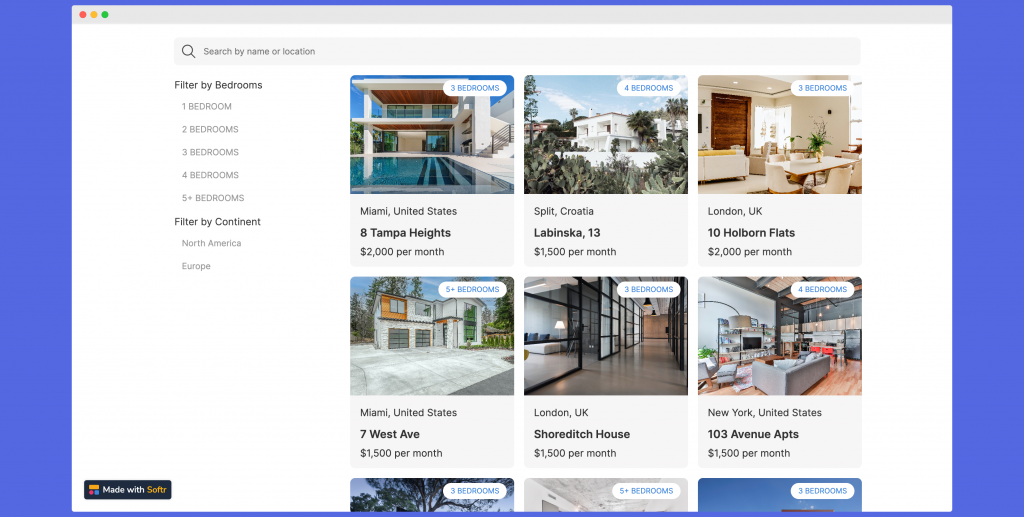Viewport: 1024px width, 517px height.
Task: Filter by North America continent
Action: click(x=212, y=243)
